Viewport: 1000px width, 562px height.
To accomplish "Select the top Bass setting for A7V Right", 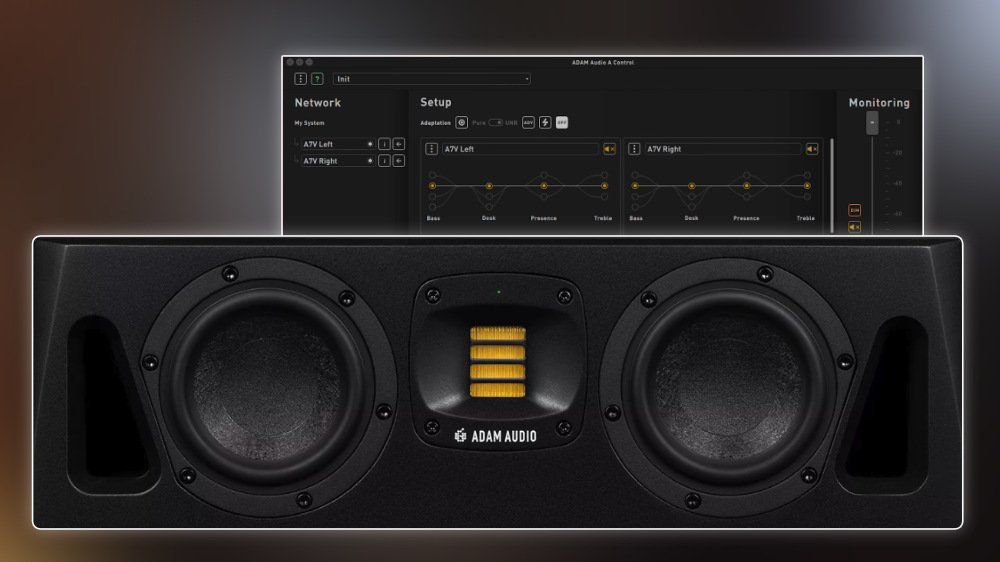I will 635,175.
